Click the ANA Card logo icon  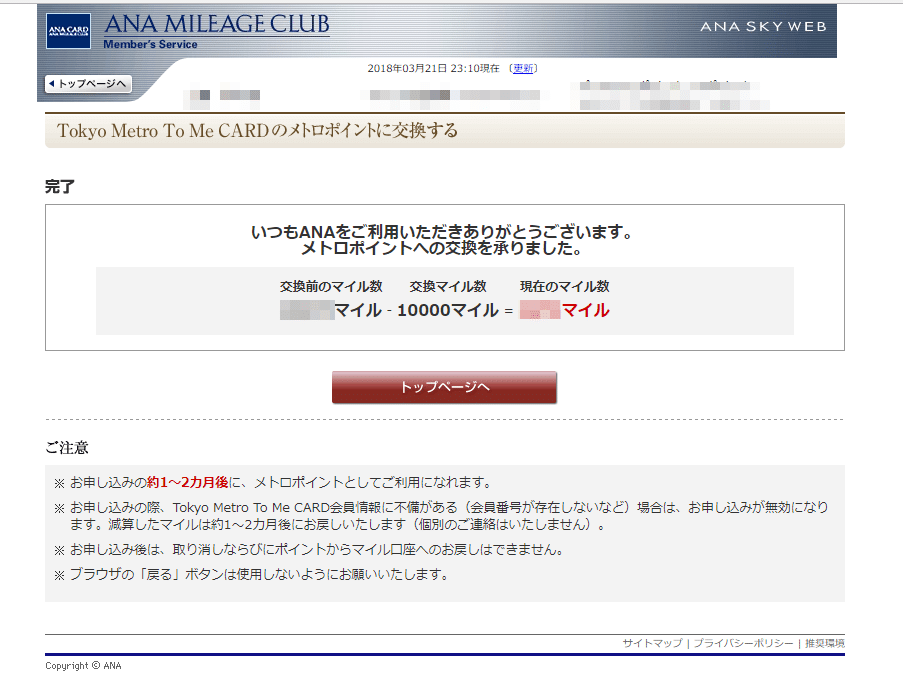(68, 31)
